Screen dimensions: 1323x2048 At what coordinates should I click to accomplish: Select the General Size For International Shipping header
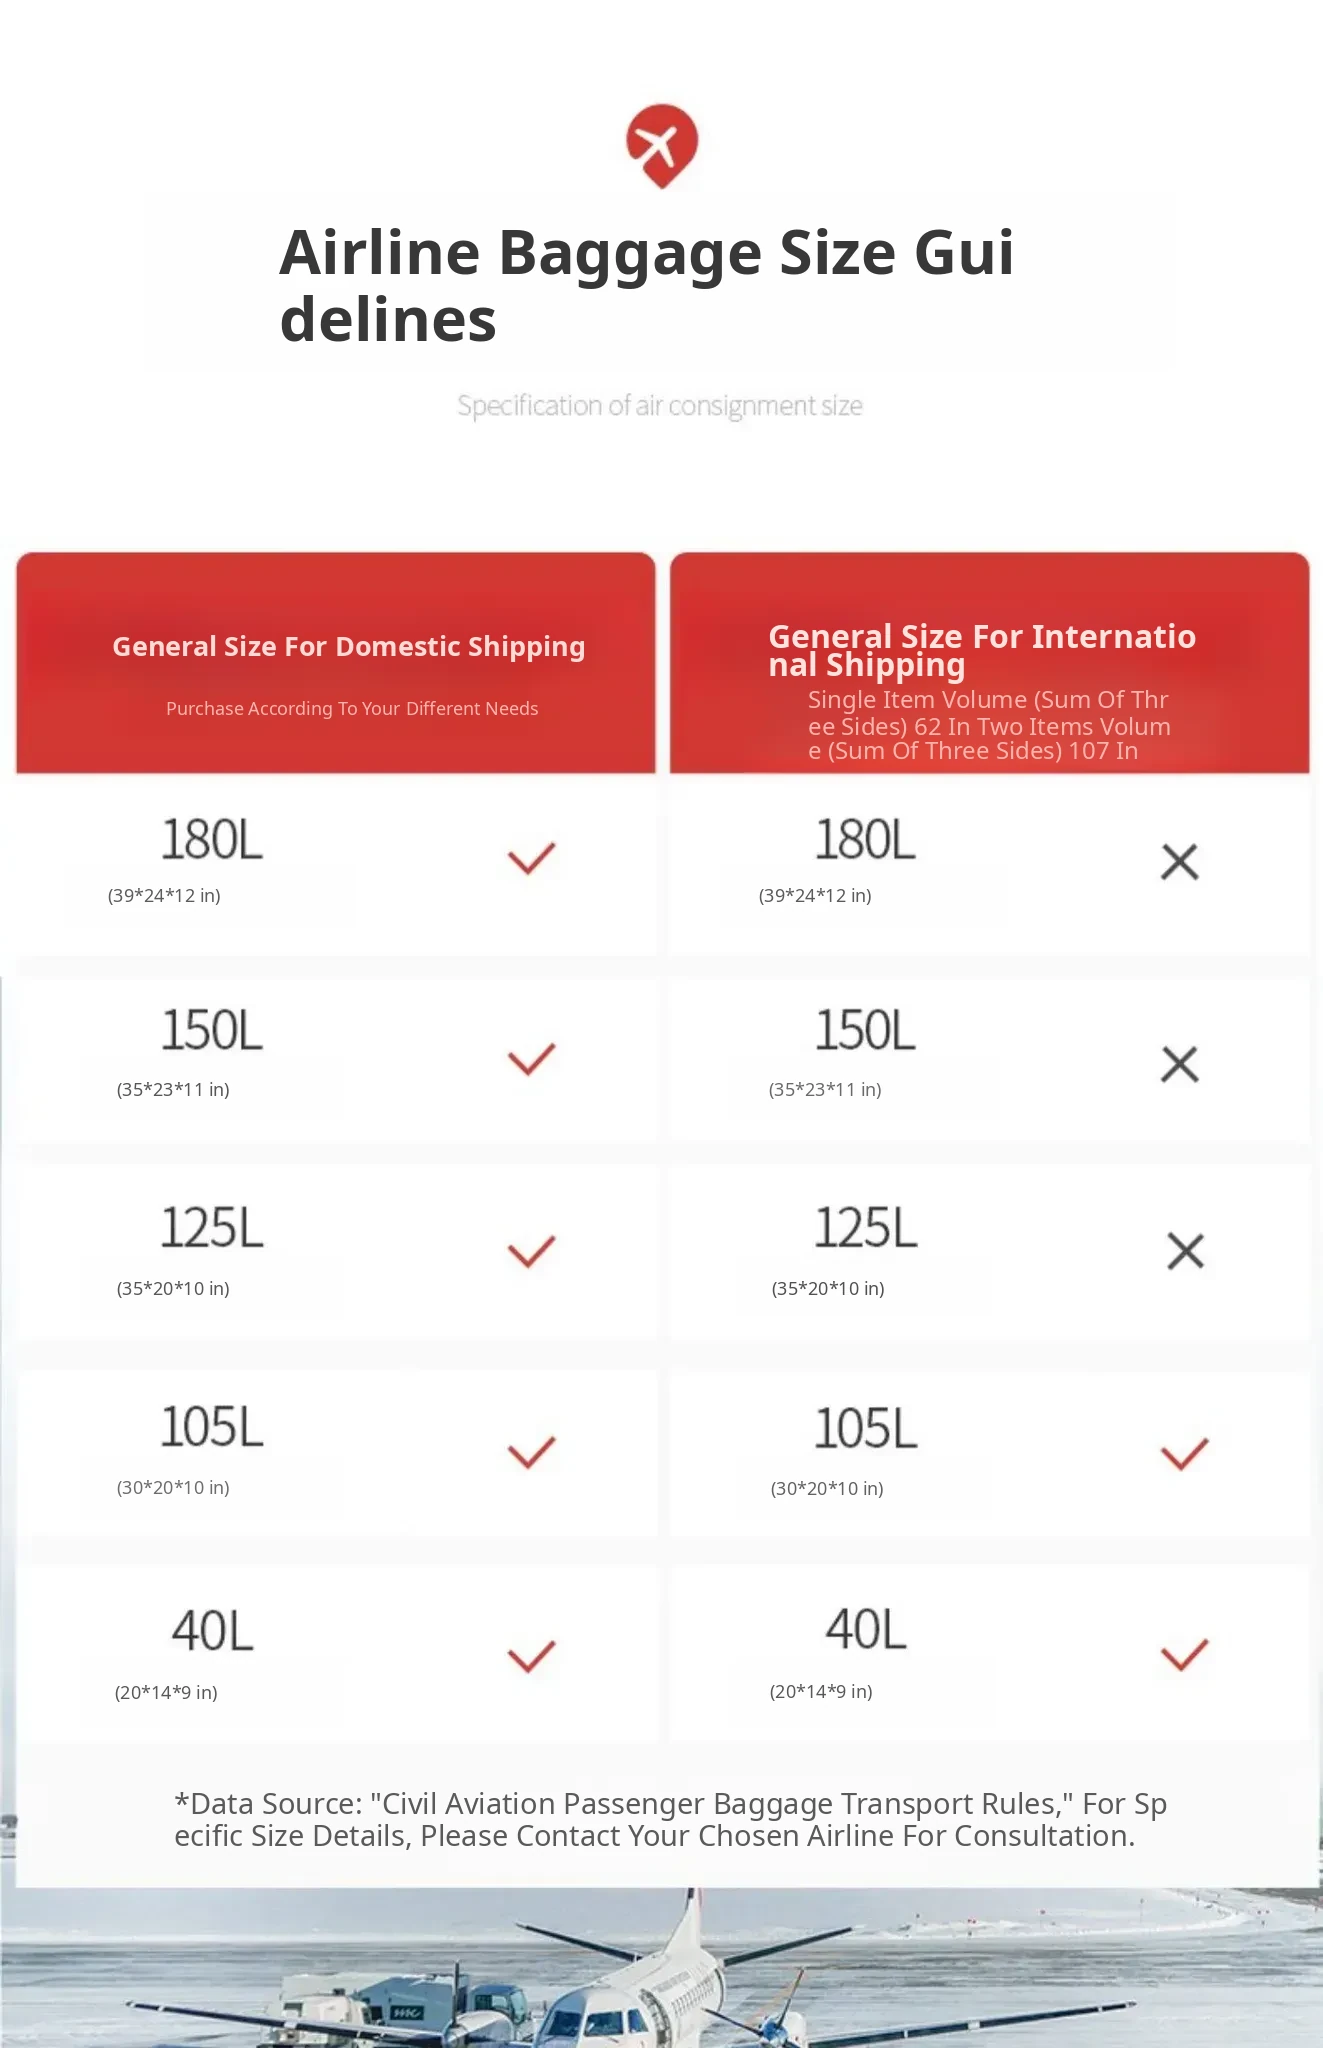(990, 662)
